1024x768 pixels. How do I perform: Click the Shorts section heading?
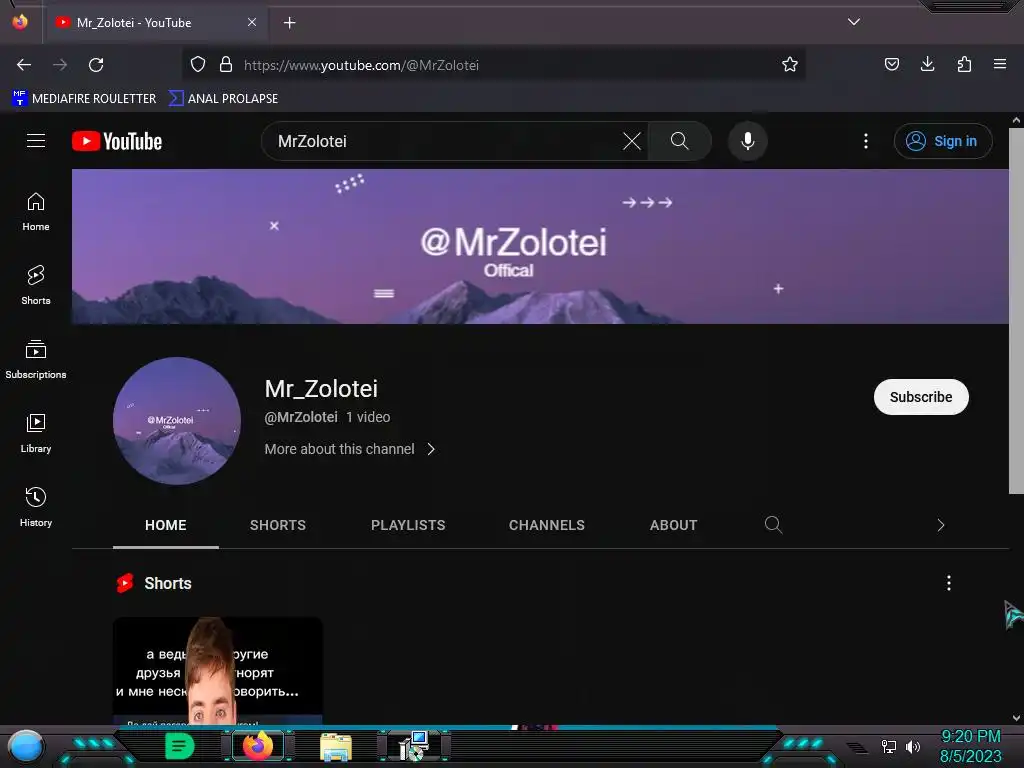click(168, 583)
